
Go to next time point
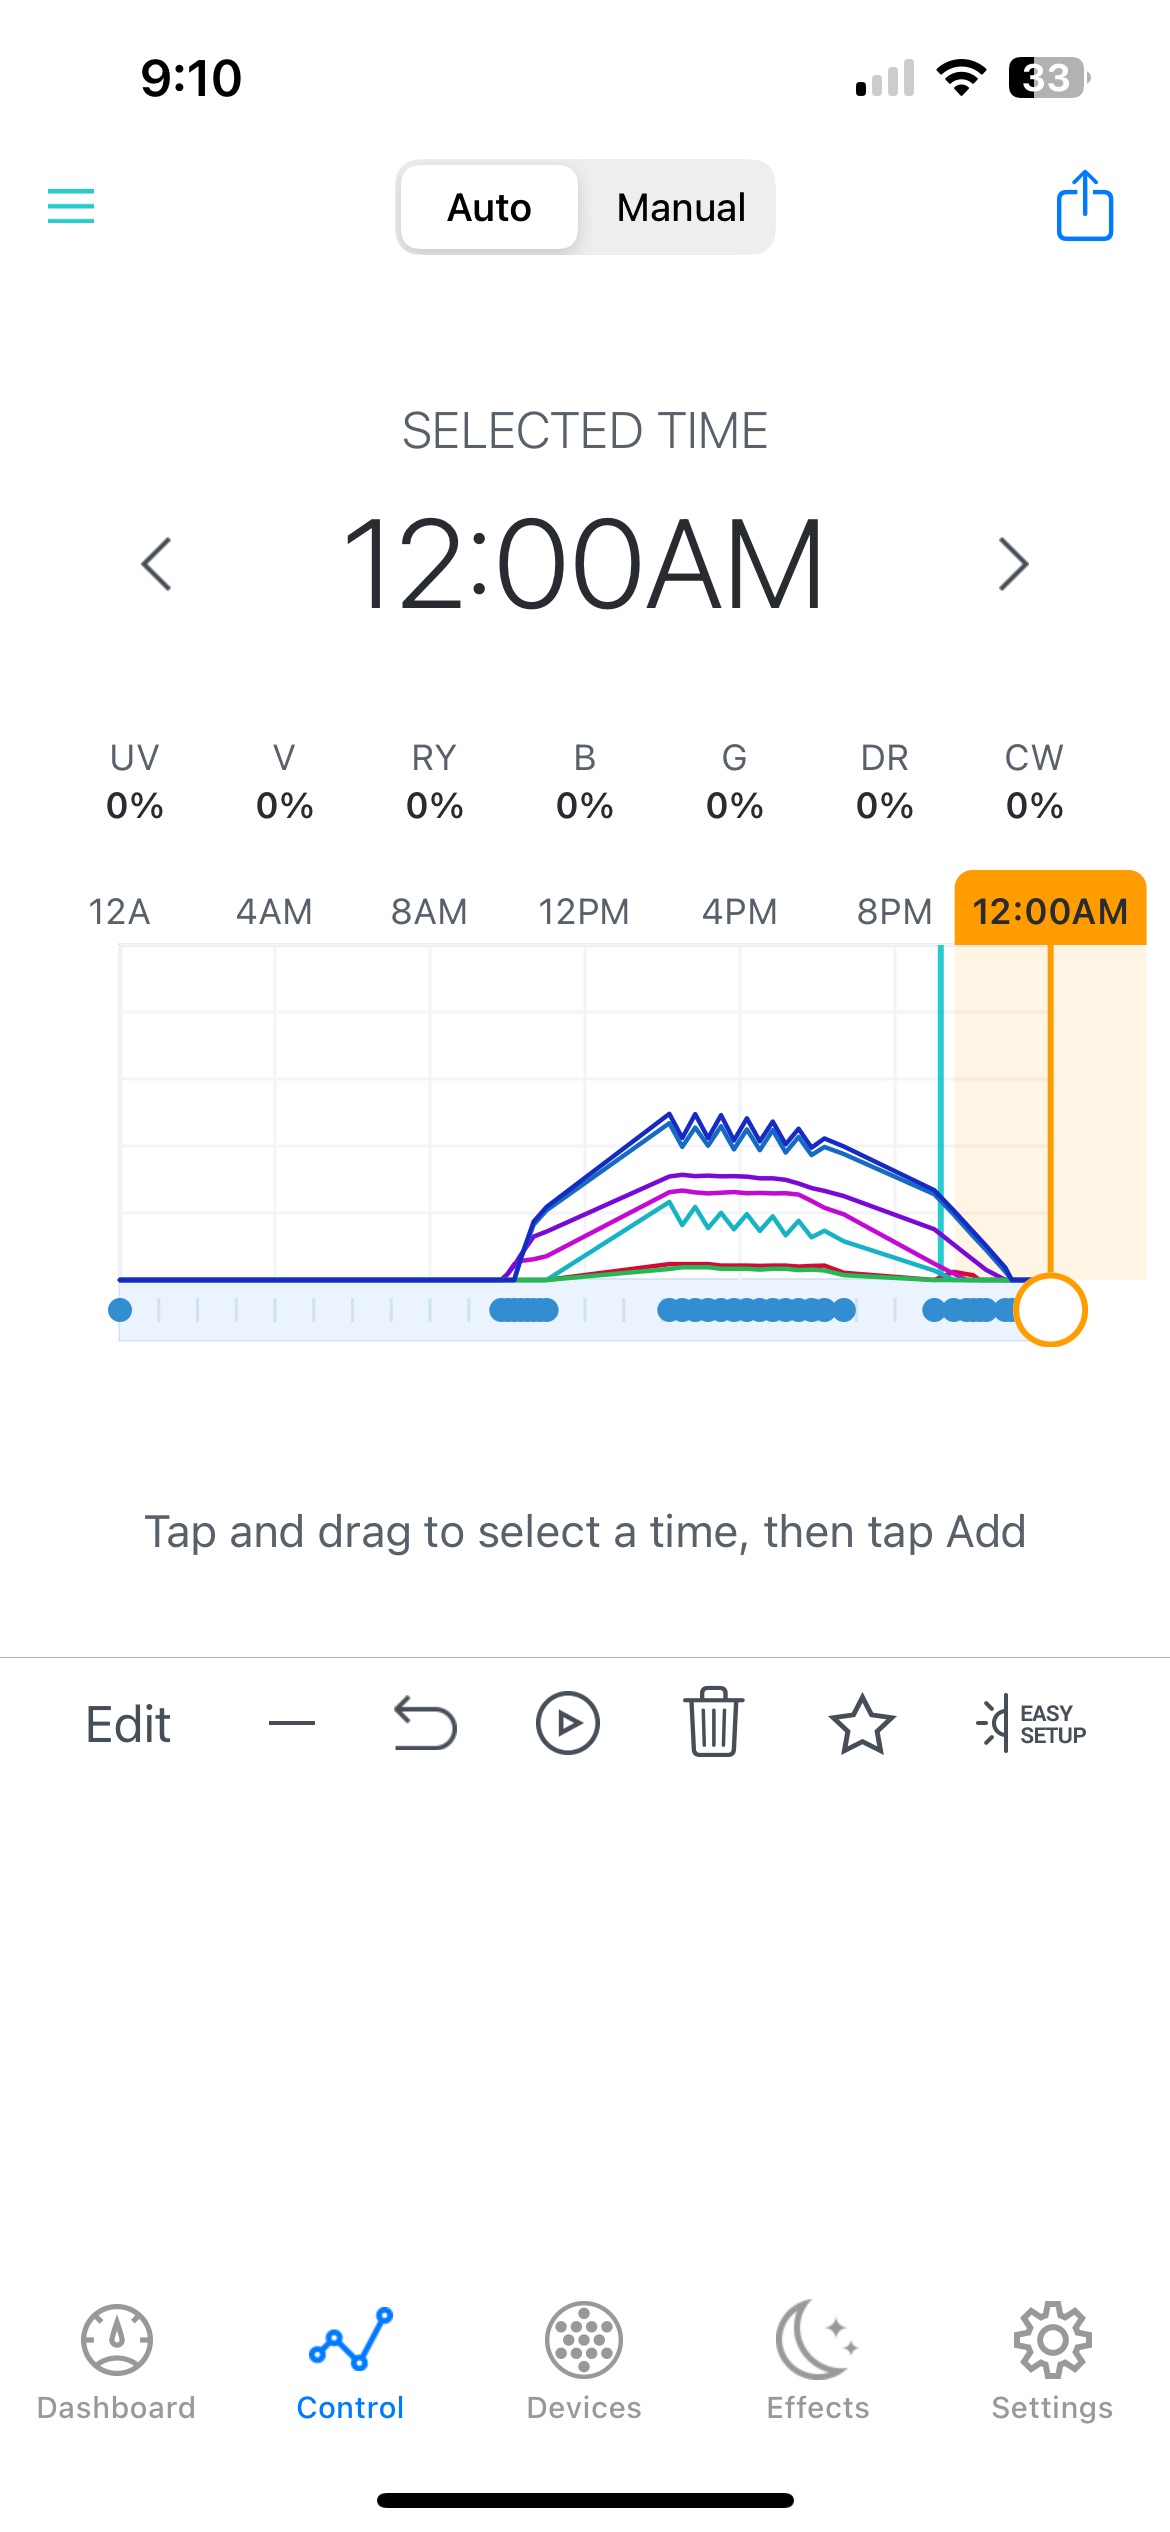1013,564
